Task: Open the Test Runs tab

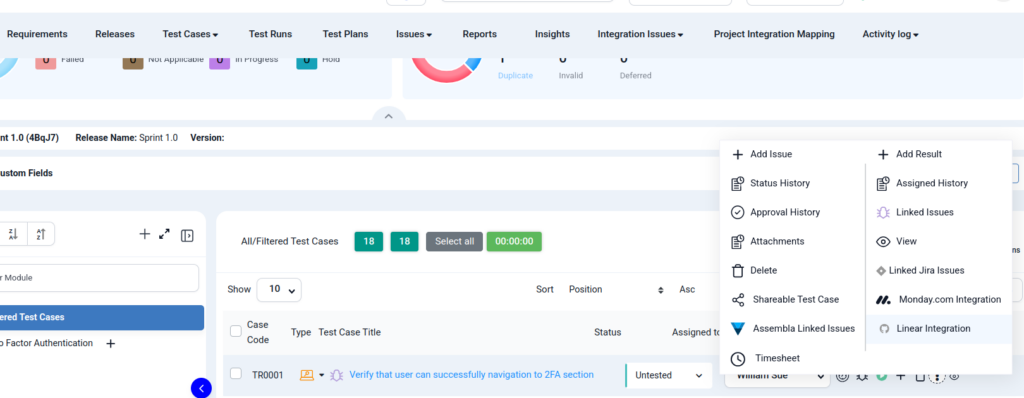Action: pyautogui.click(x=270, y=34)
